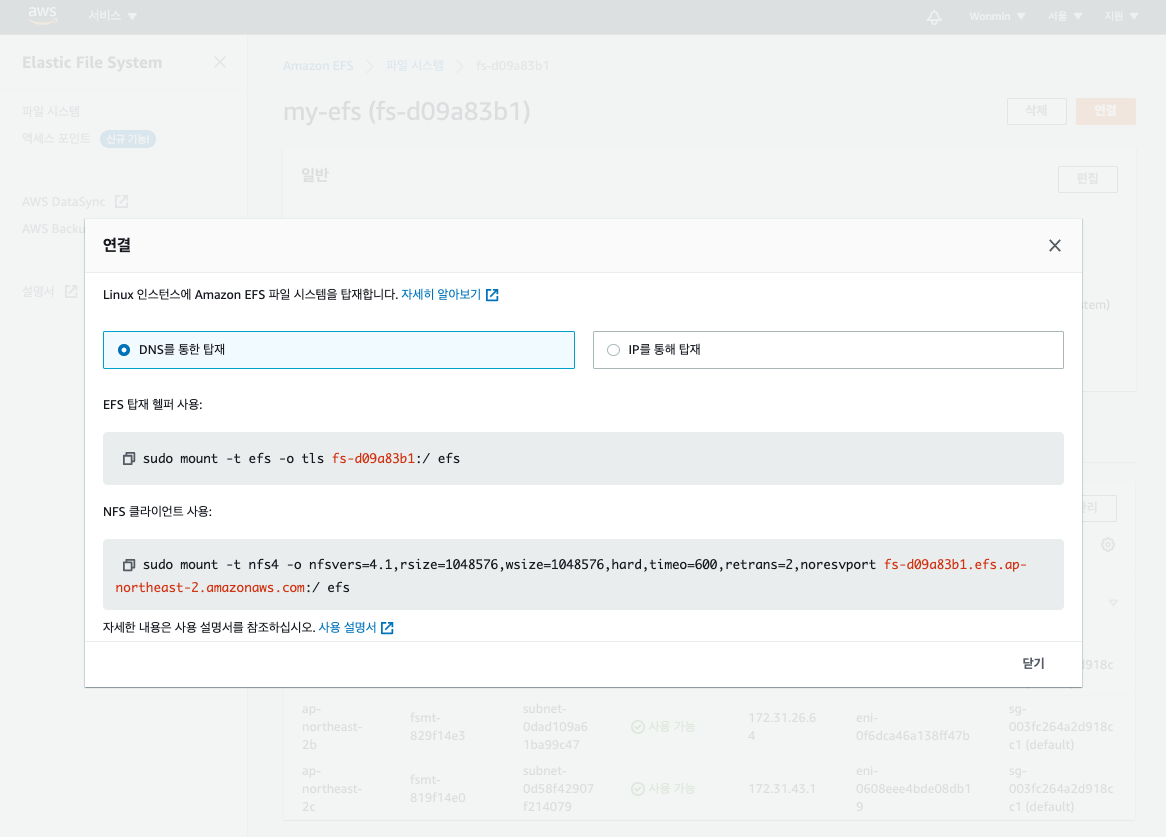Click the 닫기 button
The width and height of the screenshot is (1166, 837).
point(1033,663)
